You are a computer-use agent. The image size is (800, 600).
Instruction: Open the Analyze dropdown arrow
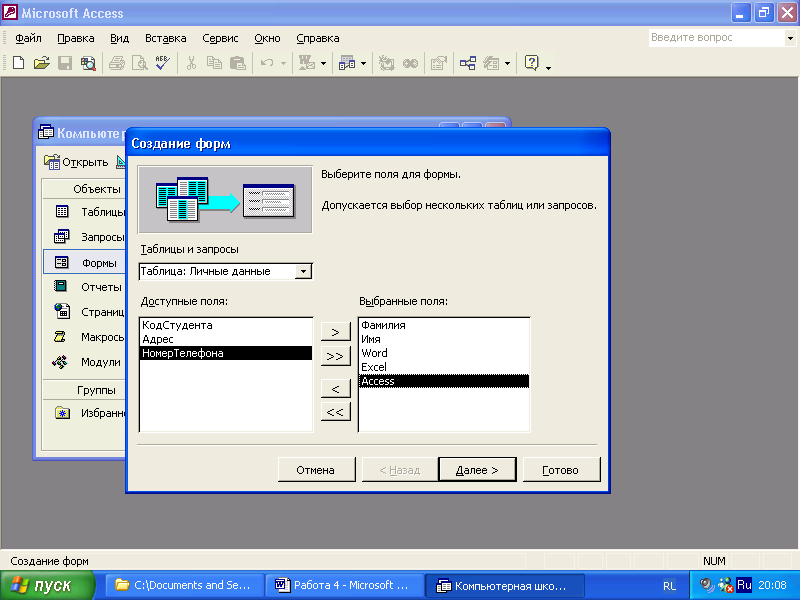[x=363, y=64]
